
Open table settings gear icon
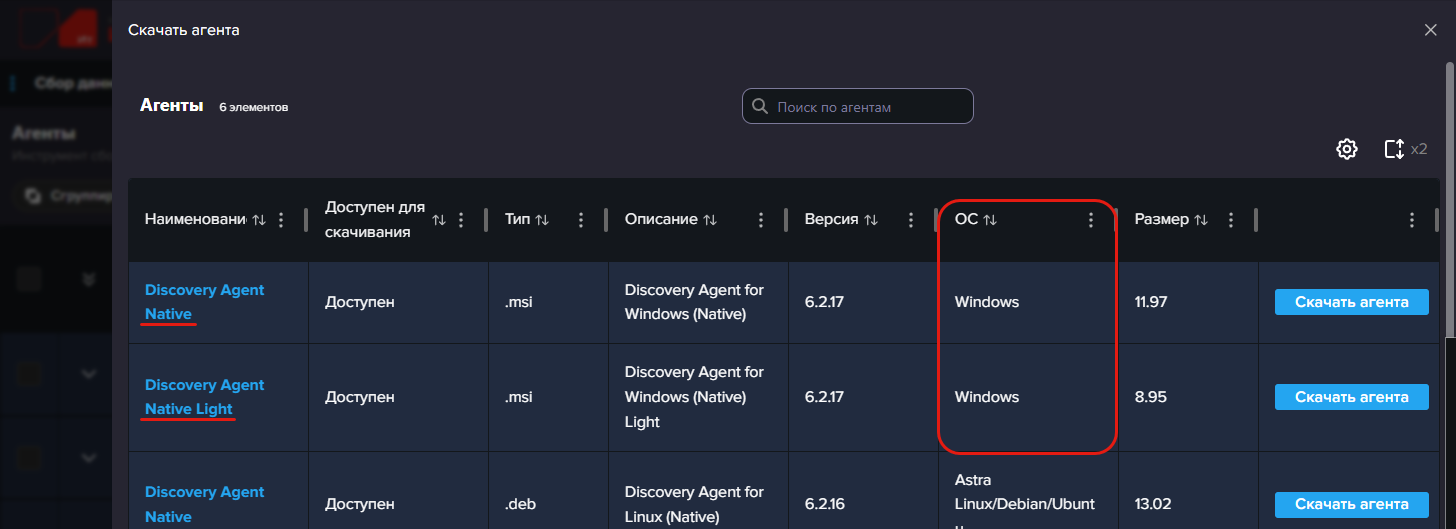point(1347,149)
